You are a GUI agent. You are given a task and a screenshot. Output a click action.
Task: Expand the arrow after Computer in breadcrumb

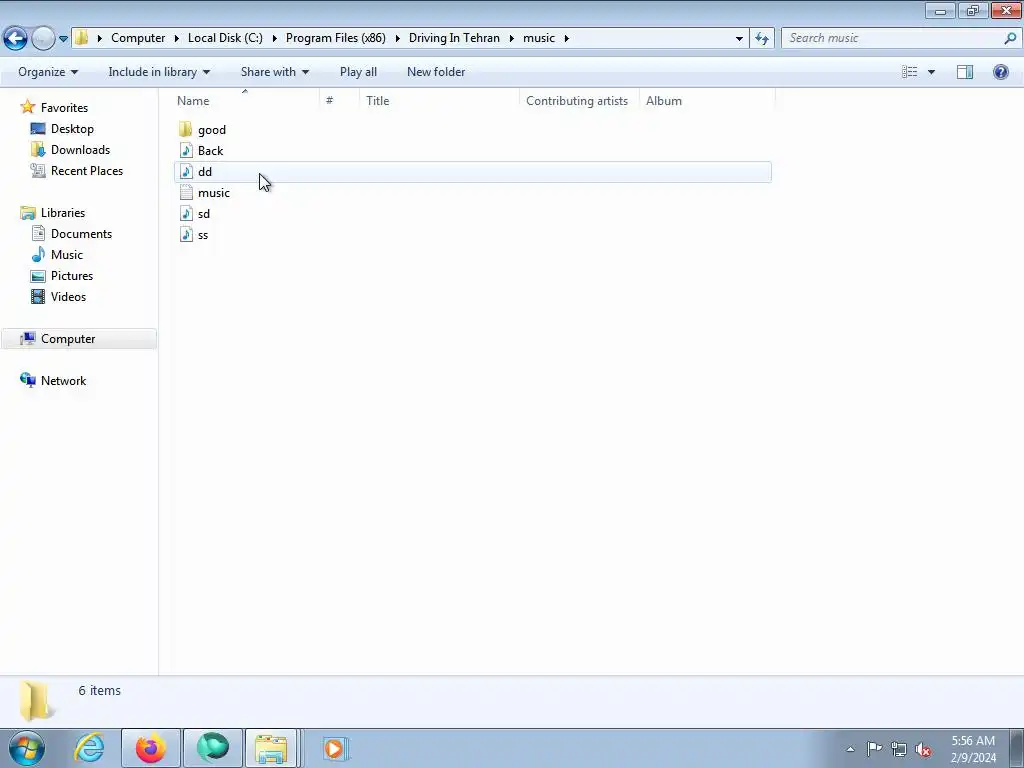[x=177, y=39]
